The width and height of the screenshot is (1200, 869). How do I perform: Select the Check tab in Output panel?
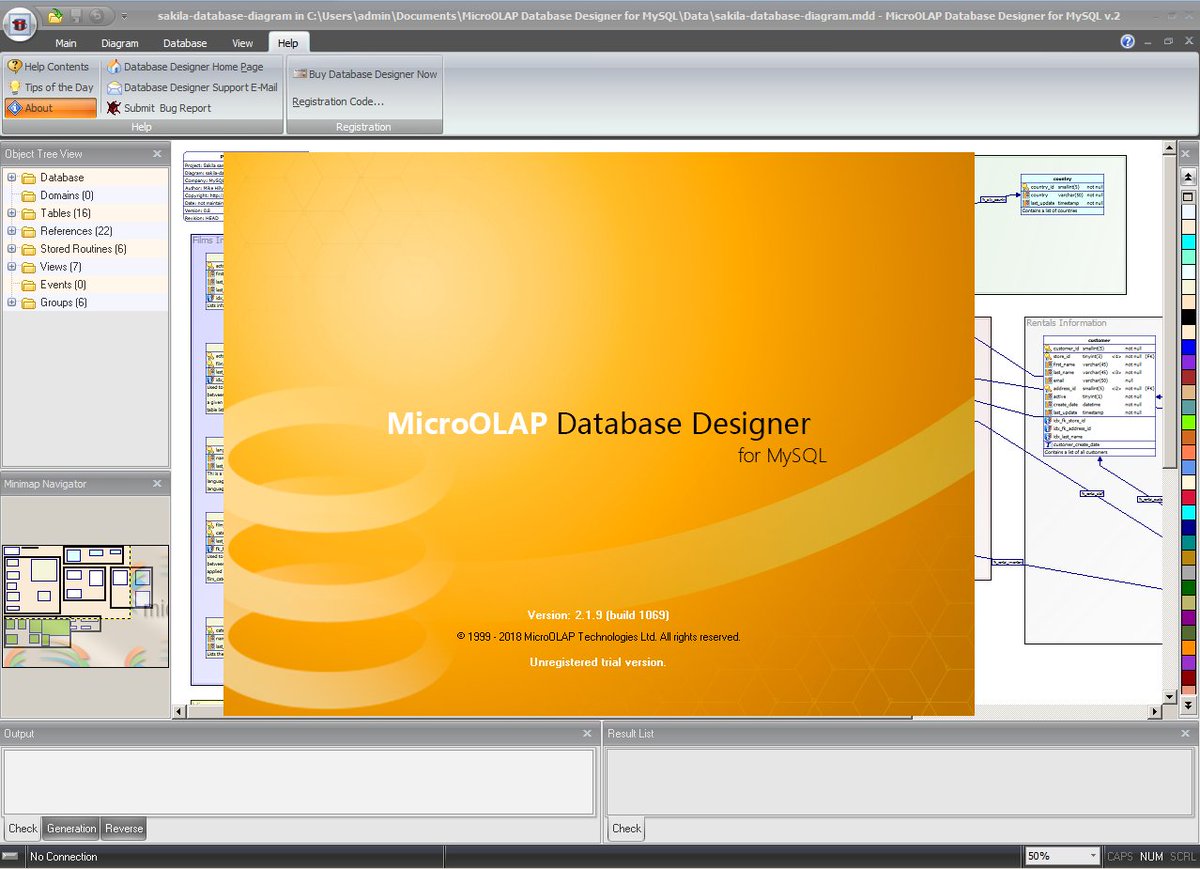[x=22, y=828]
